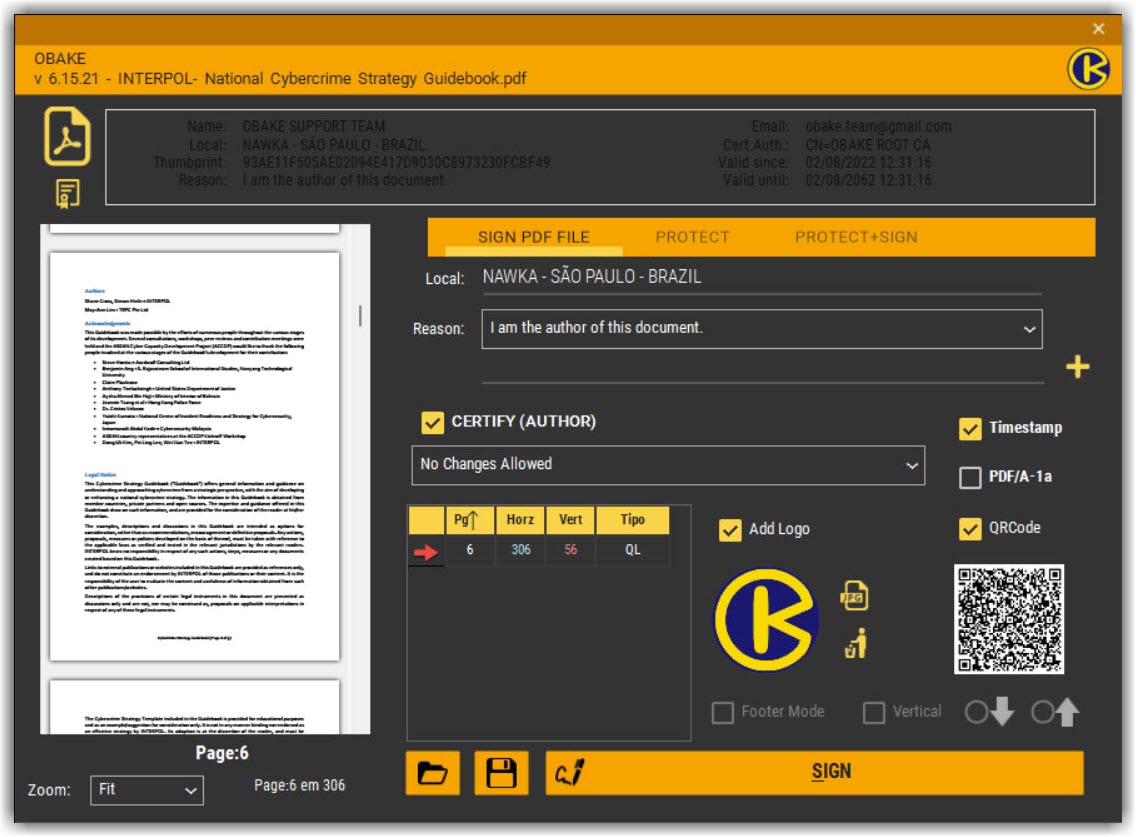The height and width of the screenshot is (837, 1136).
Task: Click 'CN=OBAKE ROOT CA' text
Action: (867, 145)
